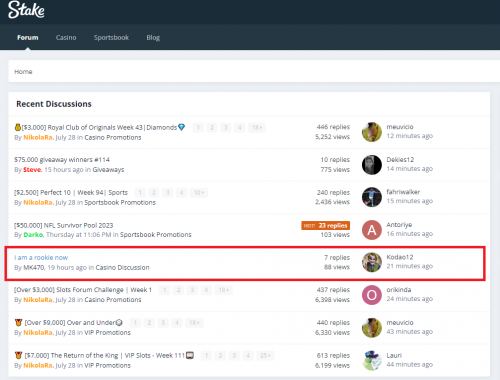The width and height of the screenshot is (500, 380).
Task: Click '12 minutes ago' timestamp
Action: pos(409,136)
